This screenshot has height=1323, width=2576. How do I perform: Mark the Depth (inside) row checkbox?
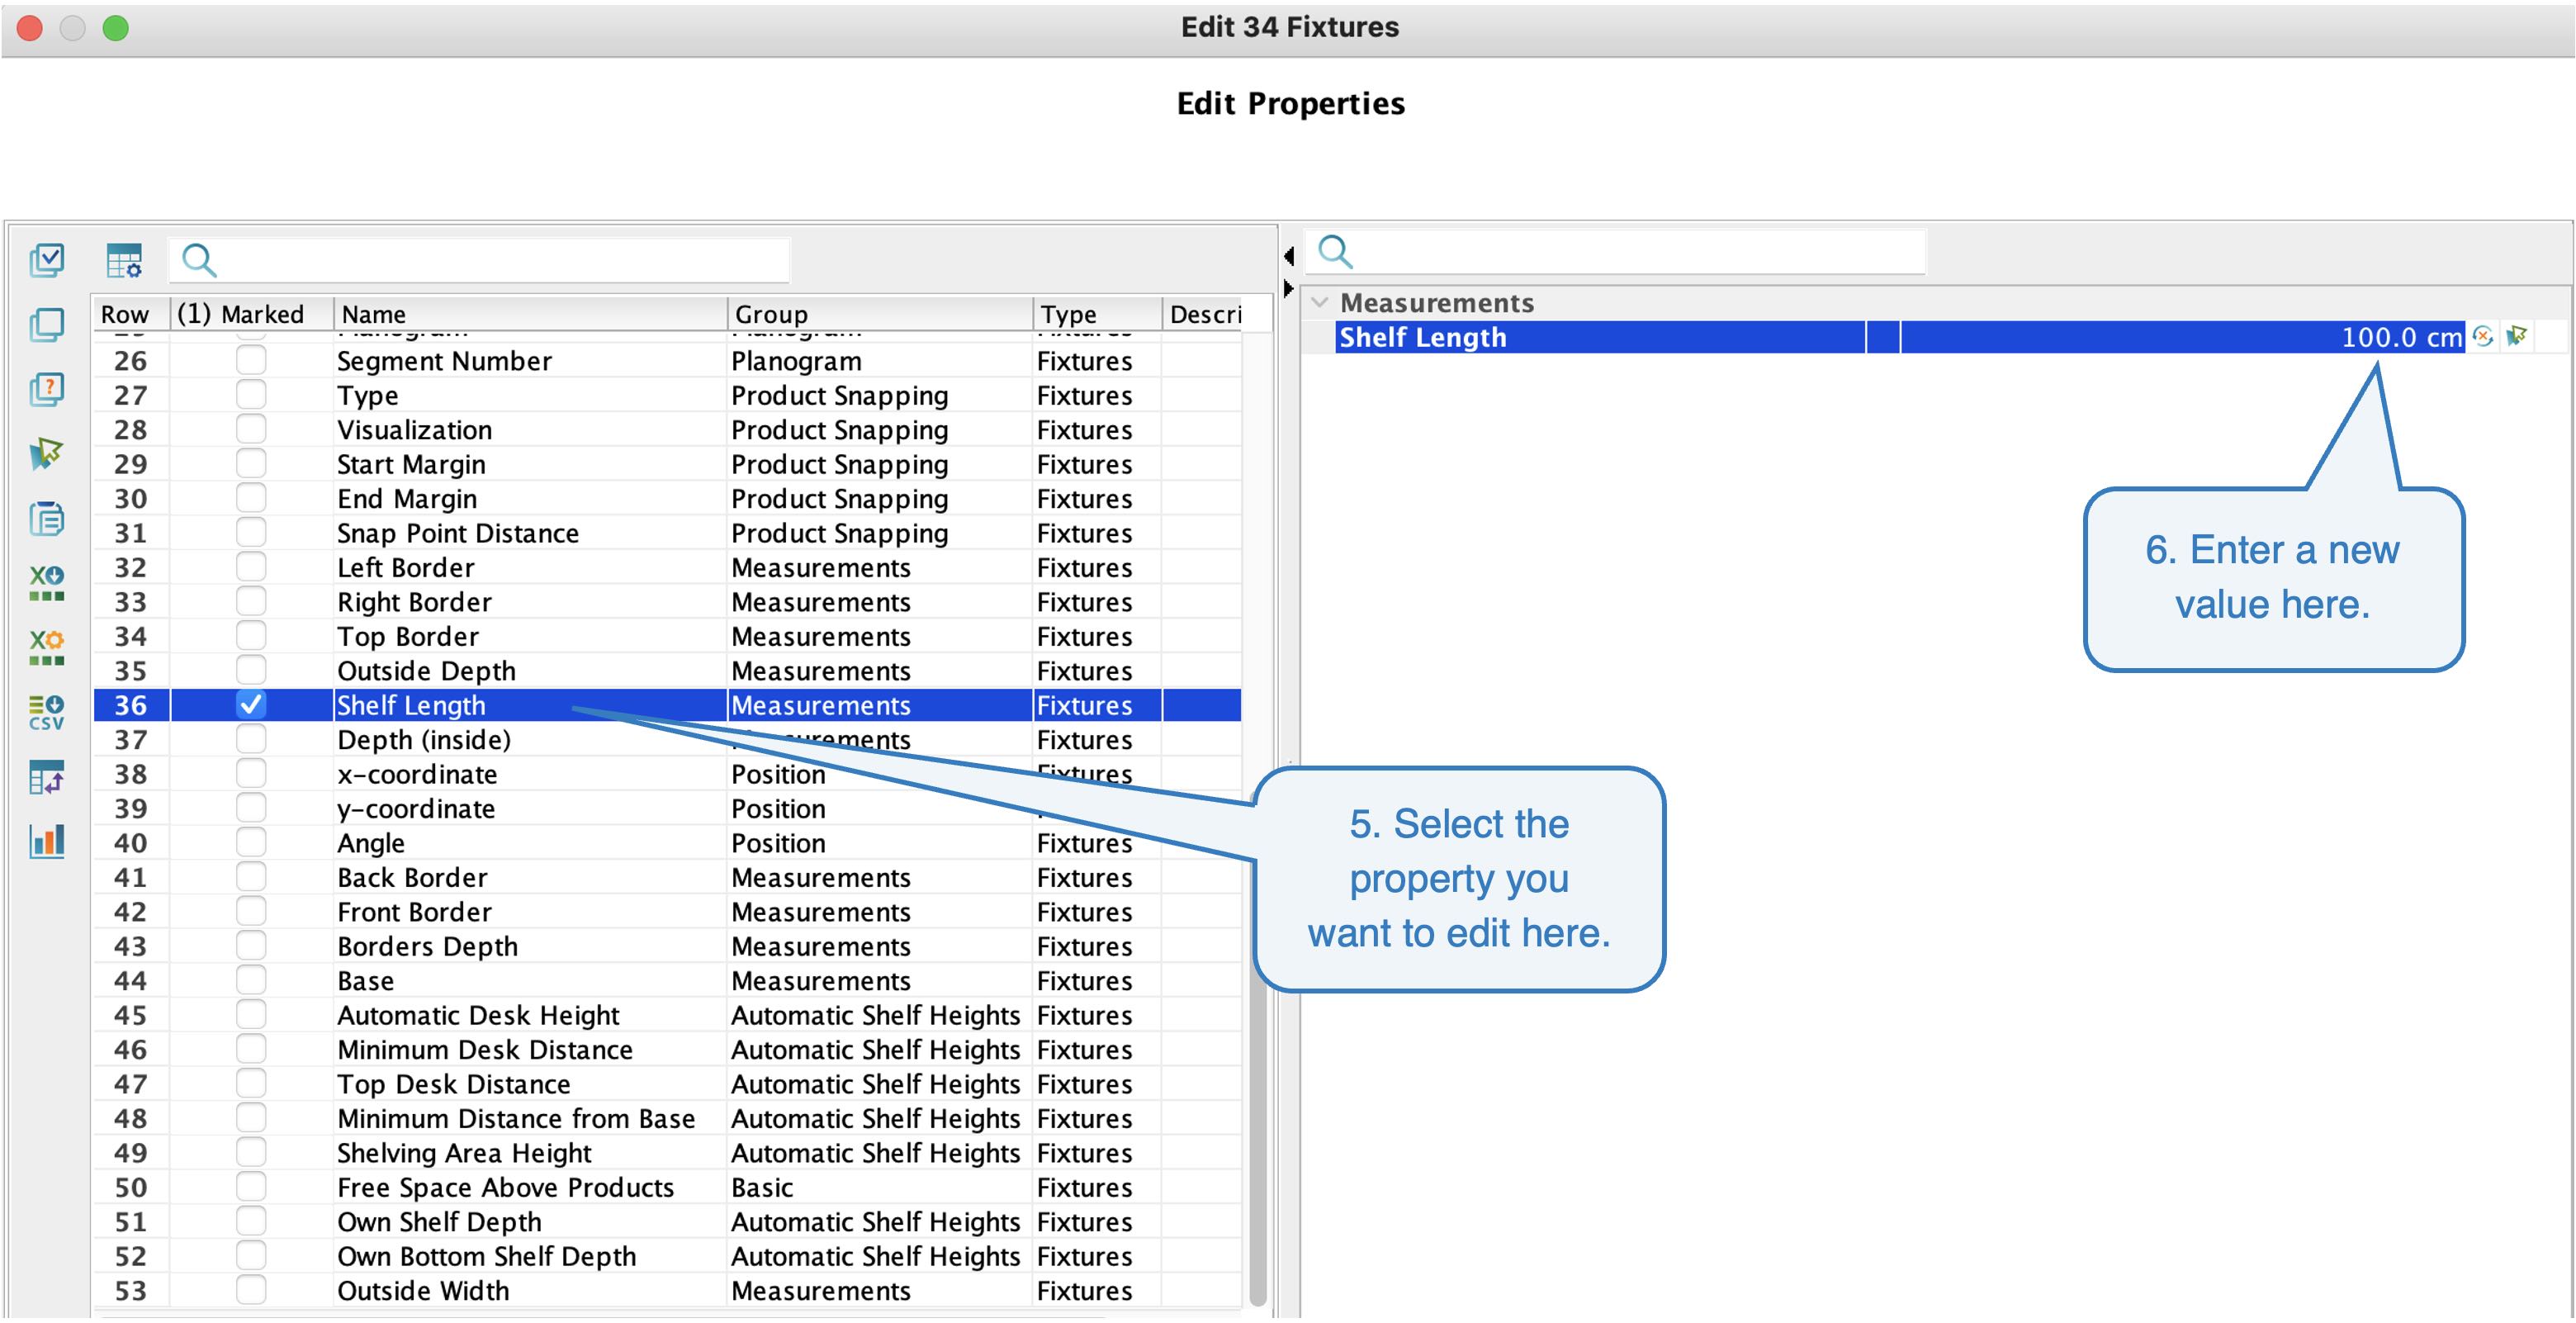(x=251, y=739)
